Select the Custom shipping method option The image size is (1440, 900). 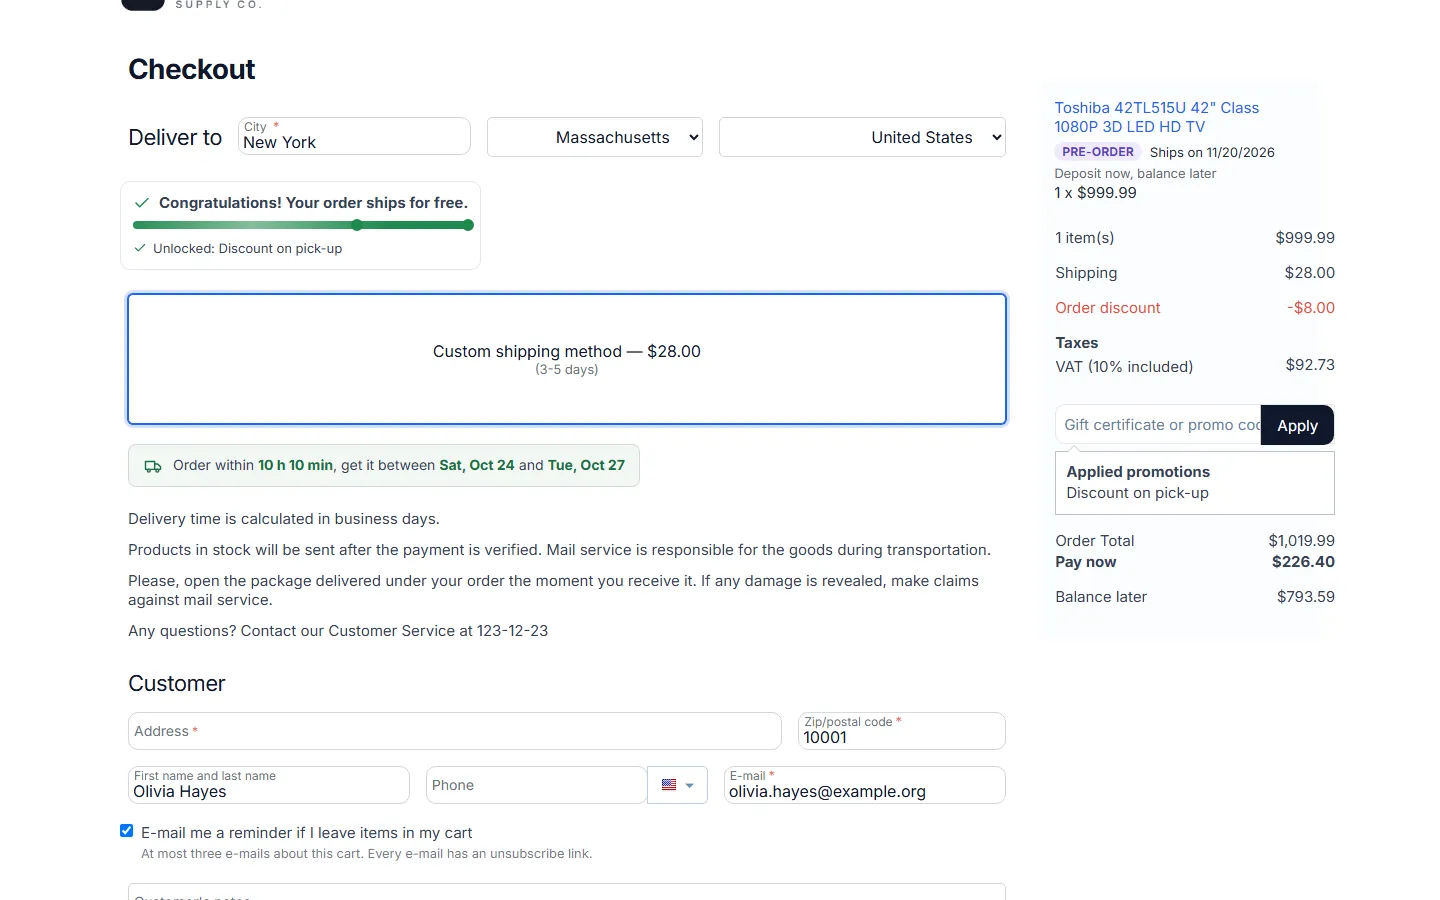click(567, 359)
